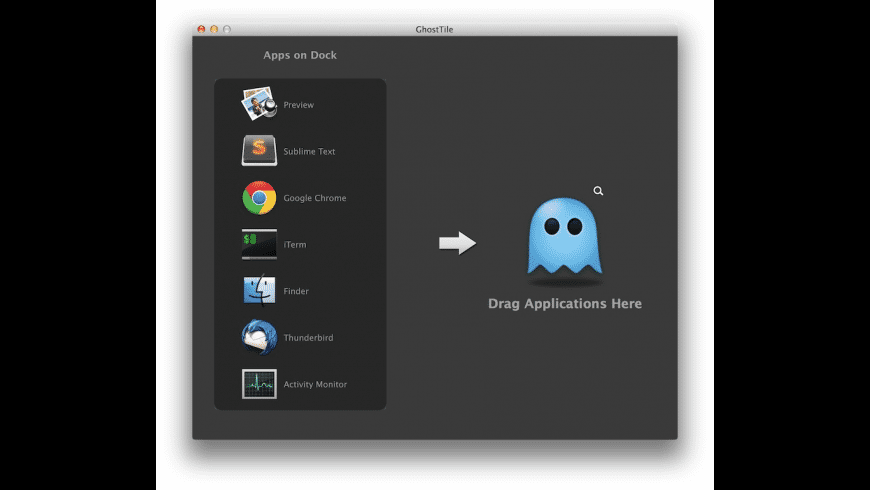
Task: Click the Preview app icon
Action: point(259,104)
